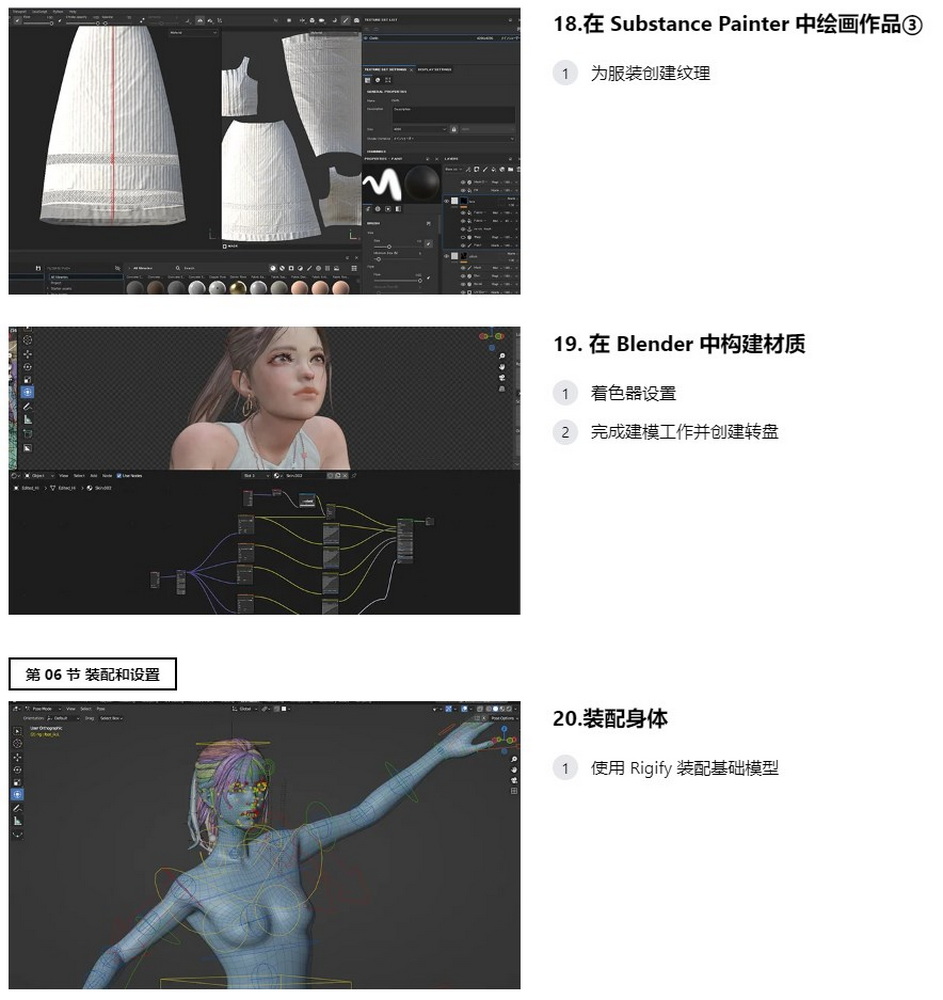This screenshot has width=943, height=1000.
Task: Switch to Display Settings tab in Substance Painter
Action: (x=435, y=70)
